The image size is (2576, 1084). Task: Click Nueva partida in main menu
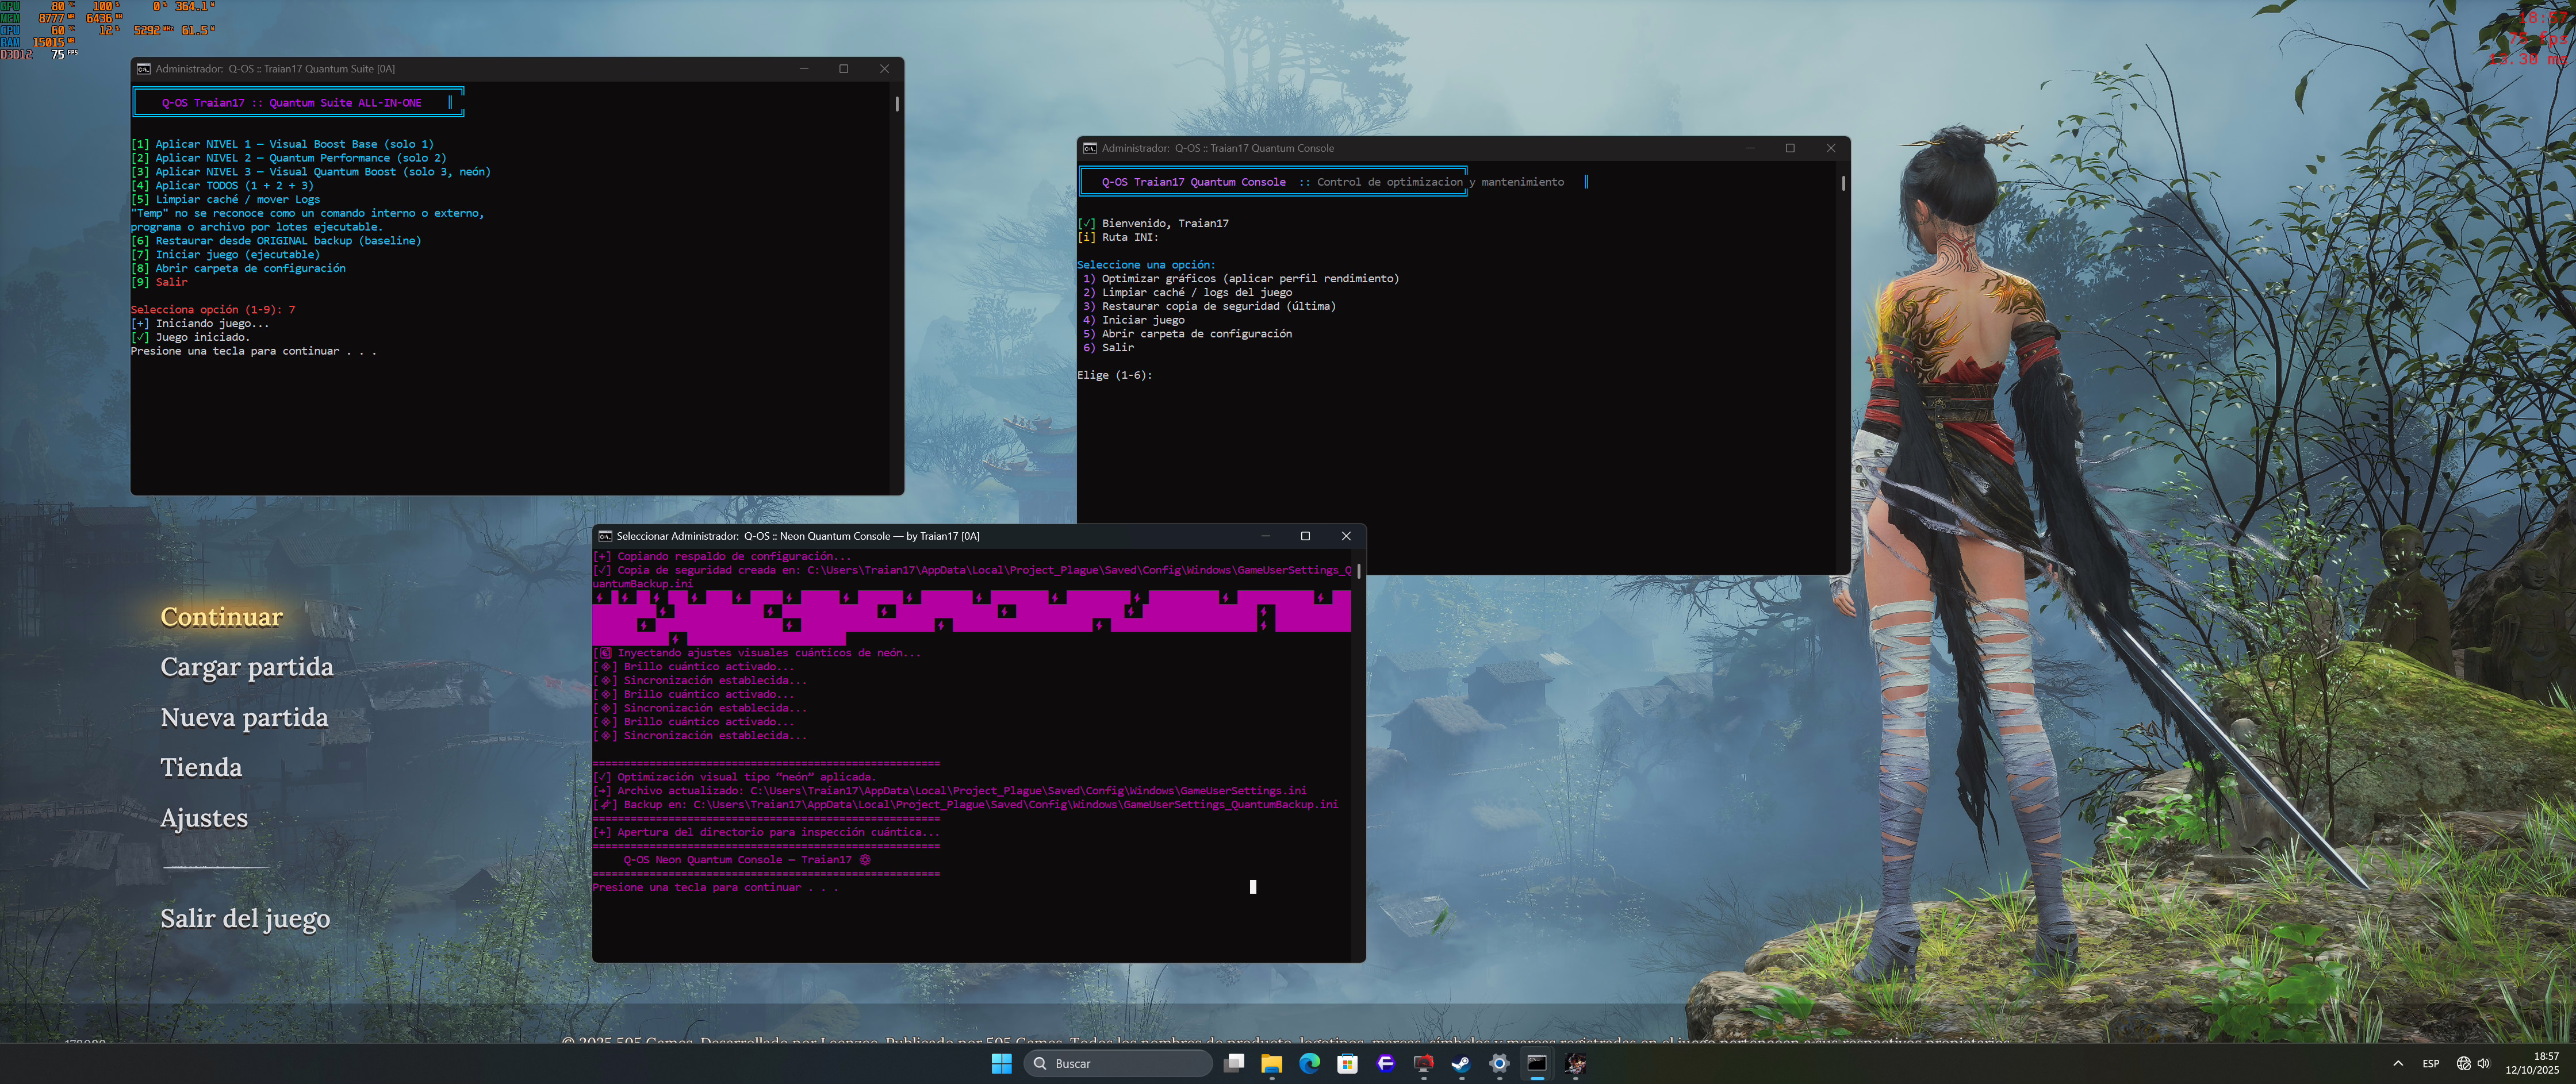tap(244, 717)
